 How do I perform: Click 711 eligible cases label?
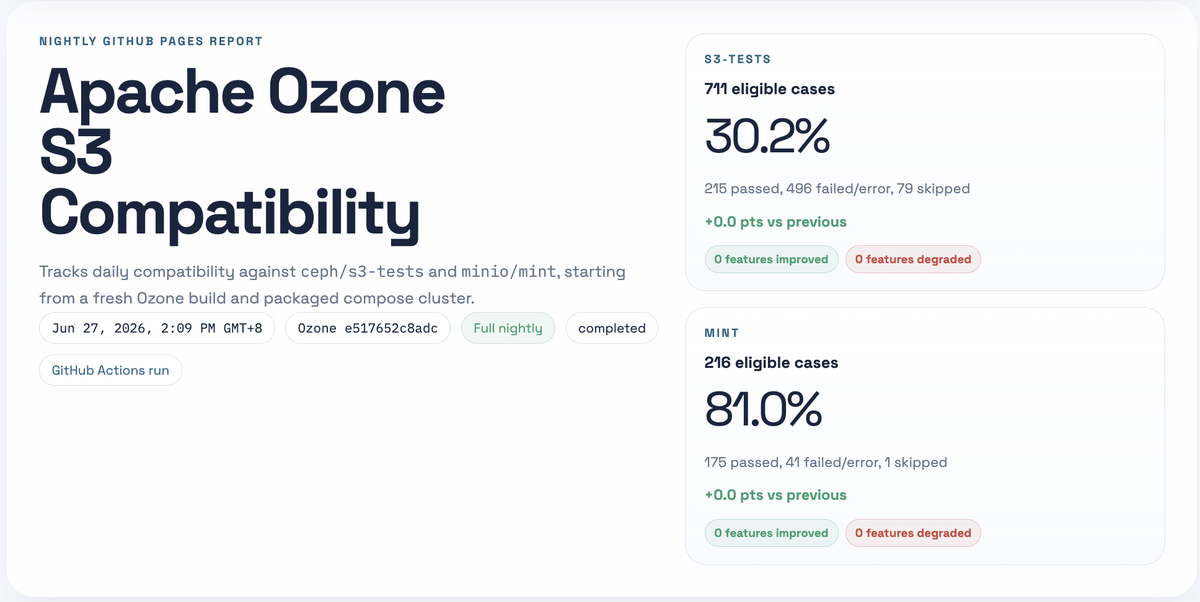(769, 89)
